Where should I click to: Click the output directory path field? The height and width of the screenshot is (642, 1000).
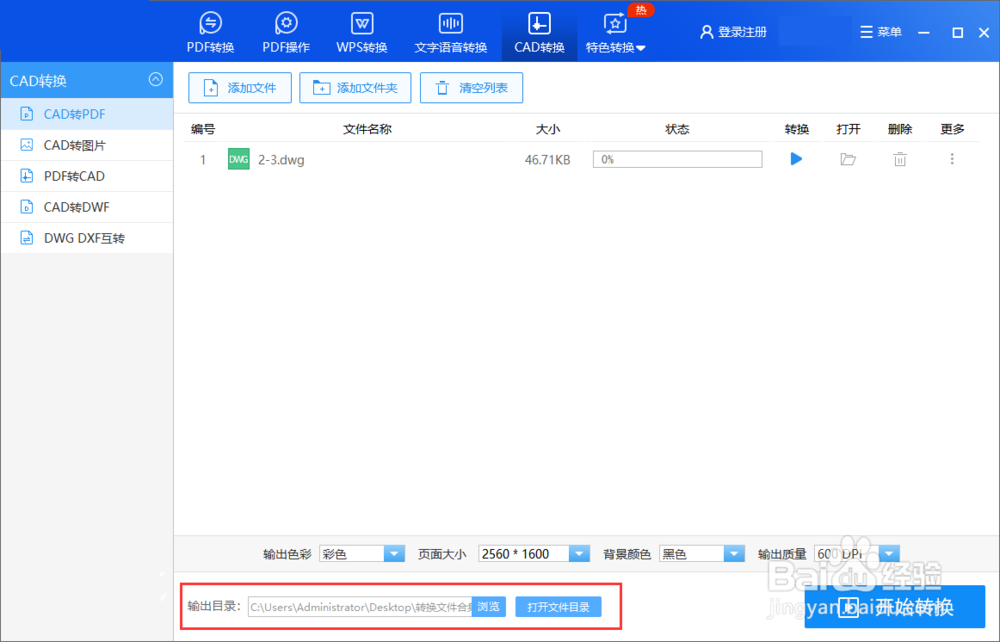[x=360, y=607]
